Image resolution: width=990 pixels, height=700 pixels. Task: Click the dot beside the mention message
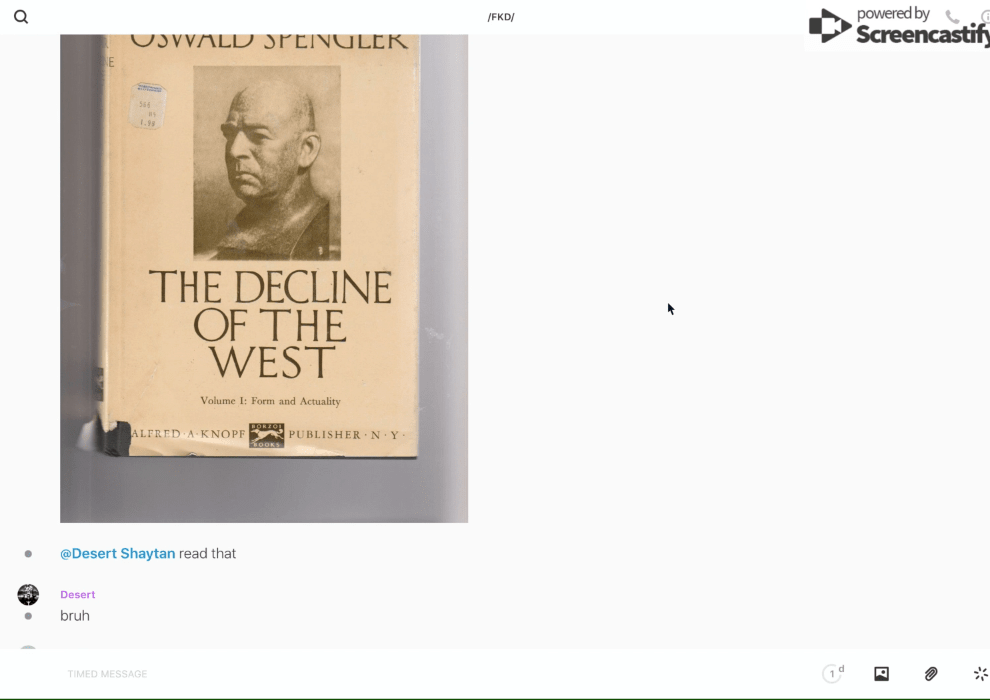click(28, 553)
